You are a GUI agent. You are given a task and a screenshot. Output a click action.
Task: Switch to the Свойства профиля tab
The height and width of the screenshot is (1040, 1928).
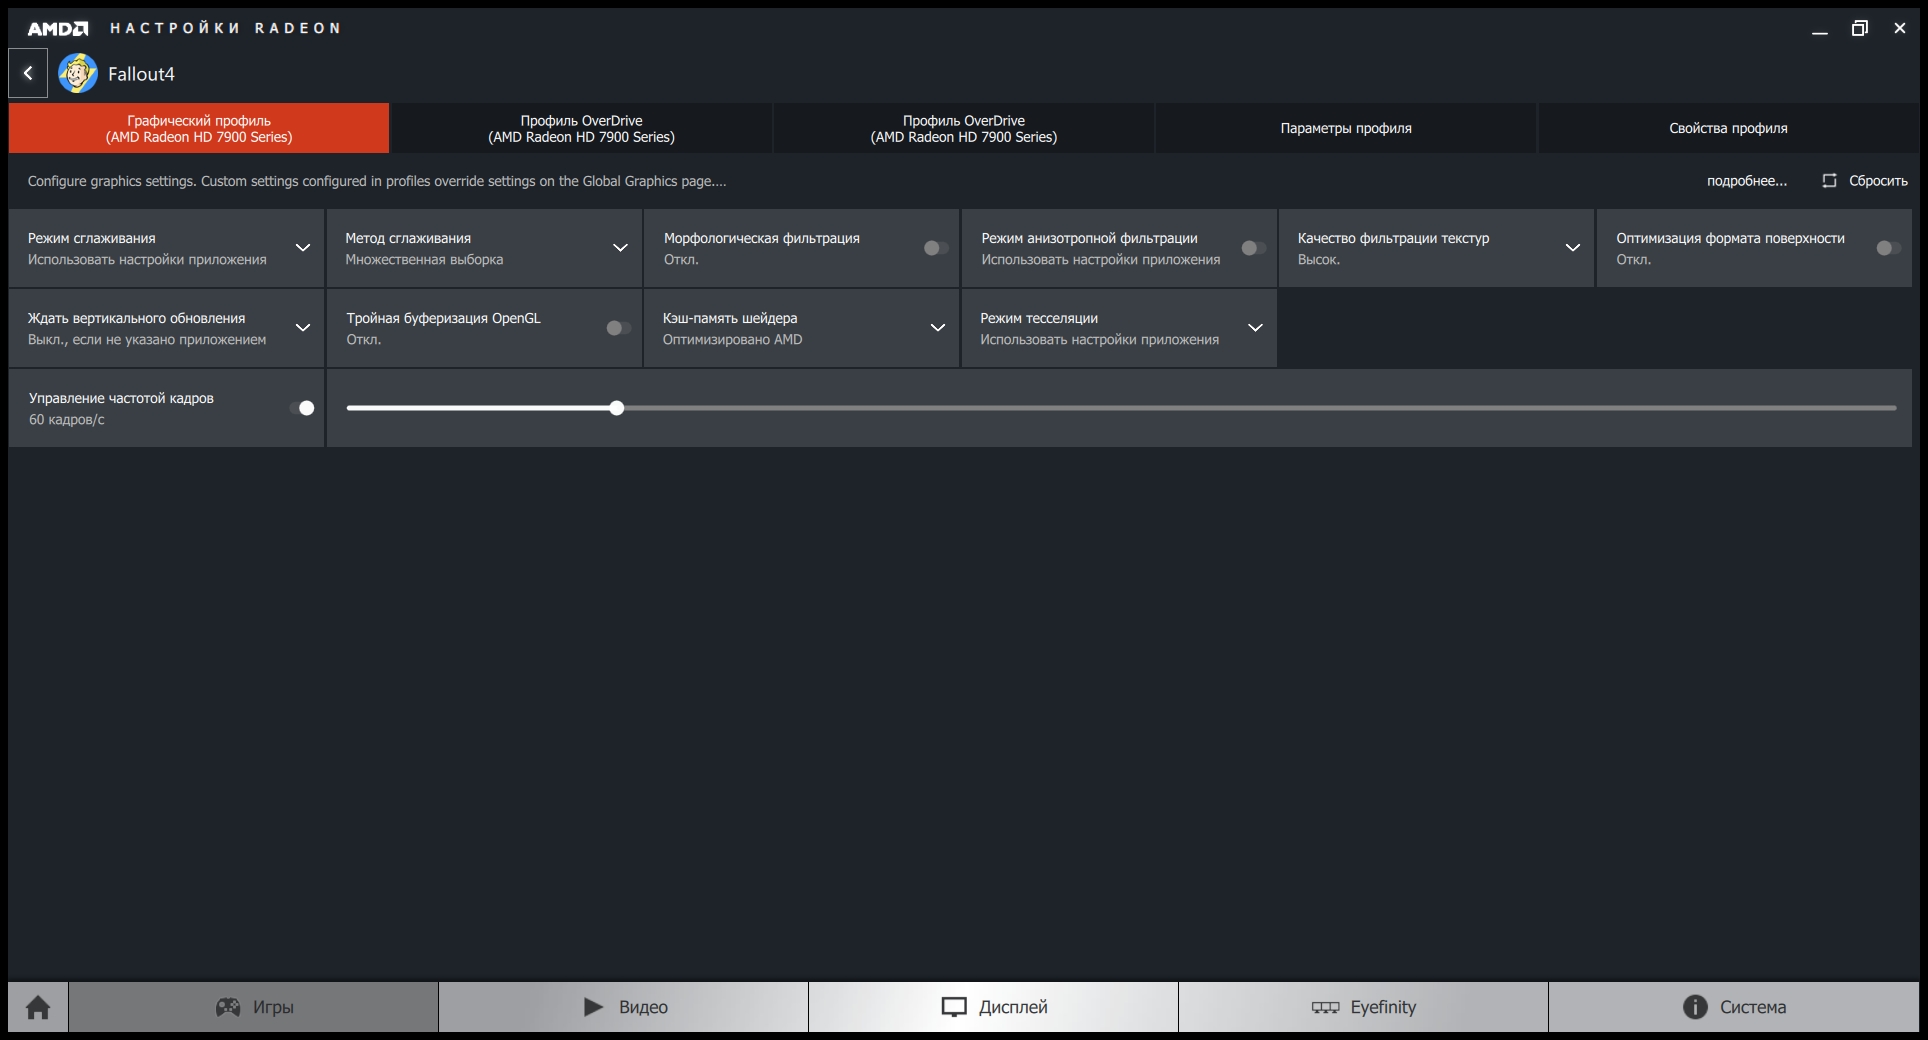[x=1728, y=128]
